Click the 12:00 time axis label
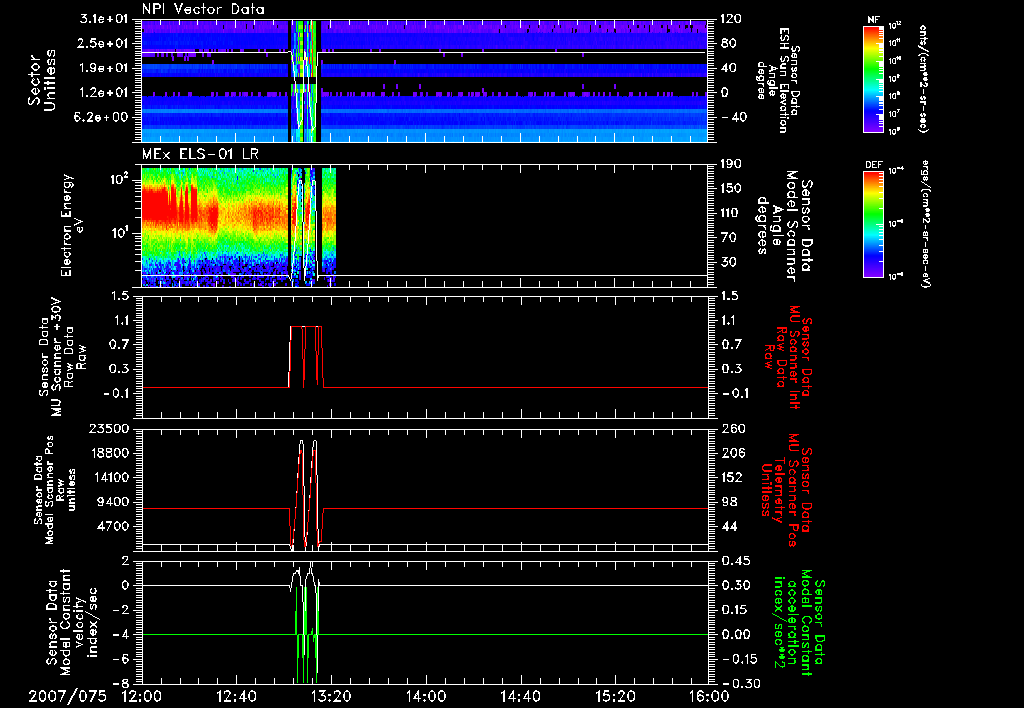The width and height of the screenshot is (1024, 708). (x=142, y=696)
